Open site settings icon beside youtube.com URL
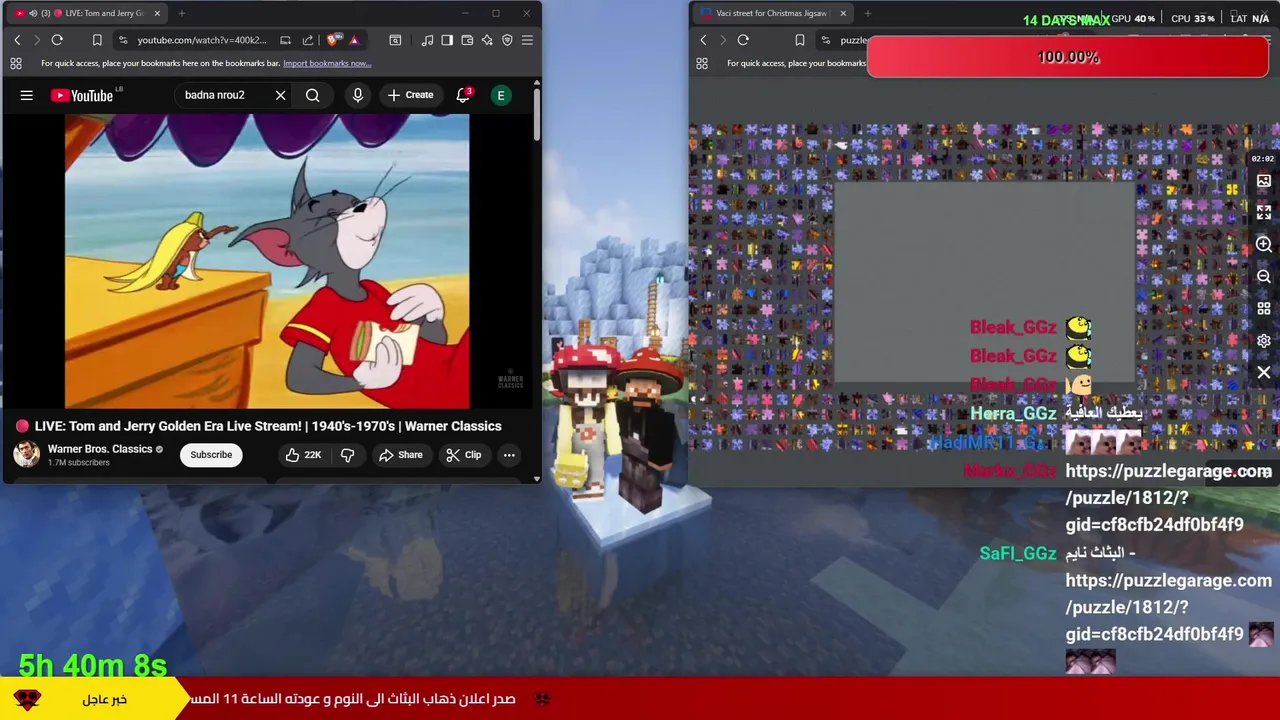The width and height of the screenshot is (1280, 720). tap(123, 40)
